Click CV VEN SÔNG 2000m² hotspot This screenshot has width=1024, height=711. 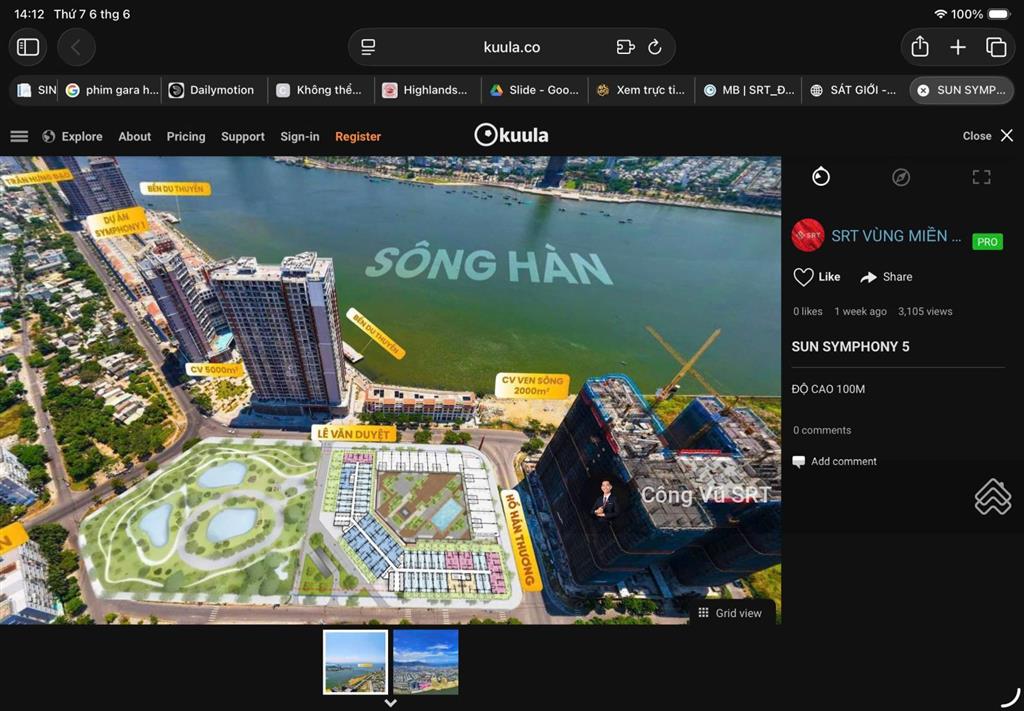[x=532, y=385]
